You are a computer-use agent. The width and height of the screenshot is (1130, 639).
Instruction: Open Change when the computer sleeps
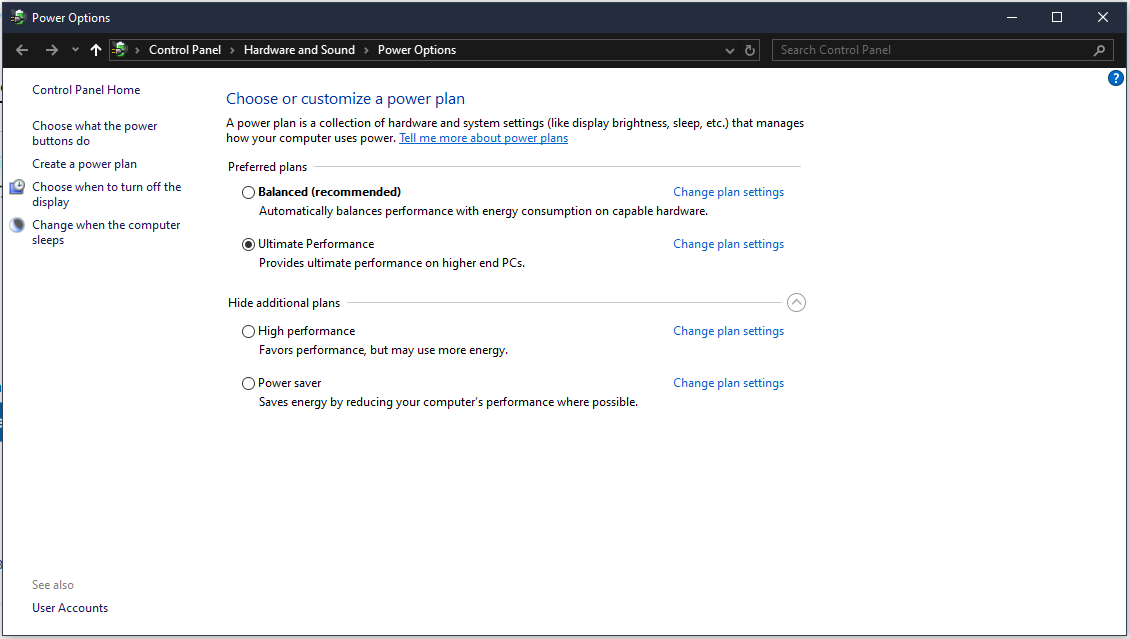(x=106, y=232)
